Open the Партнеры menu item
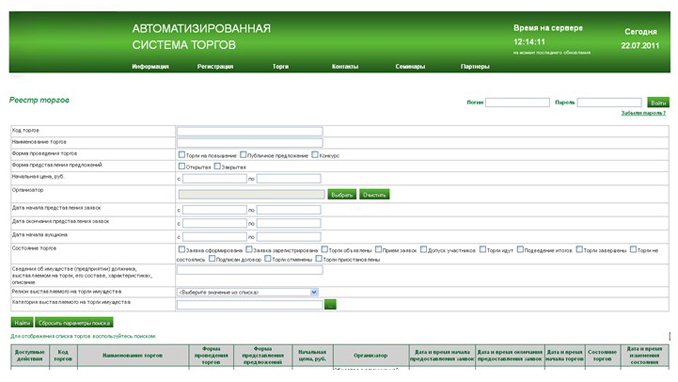The width and height of the screenshot is (678, 382). pyautogui.click(x=475, y=67)
